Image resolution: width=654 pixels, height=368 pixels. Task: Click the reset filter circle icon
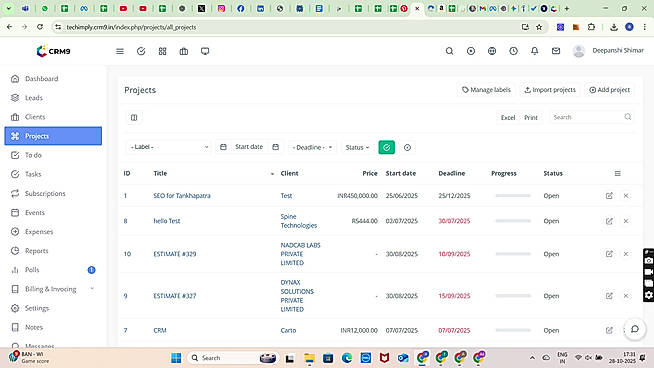tap(407, 147)
